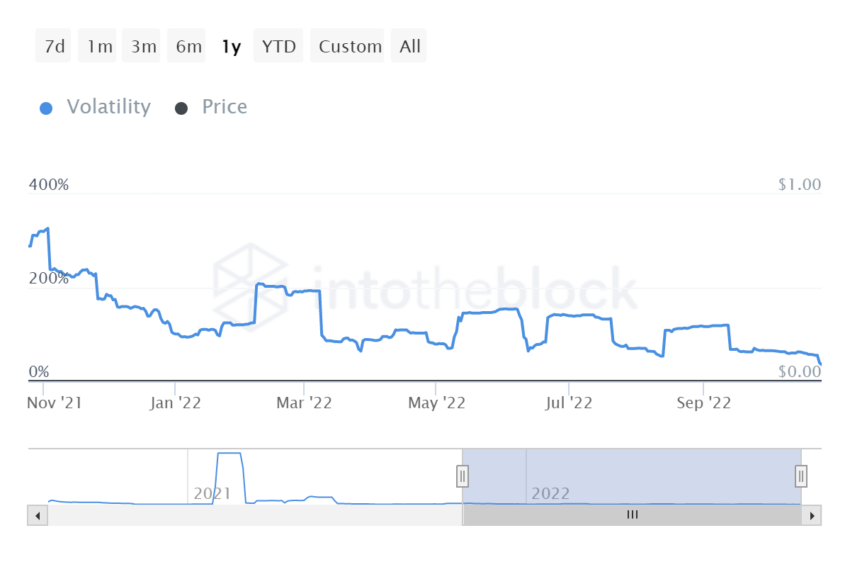This screenshot has height=567, width=850.
Task: Click the blue Volatility legend dot
Action: tap(46, 108)
